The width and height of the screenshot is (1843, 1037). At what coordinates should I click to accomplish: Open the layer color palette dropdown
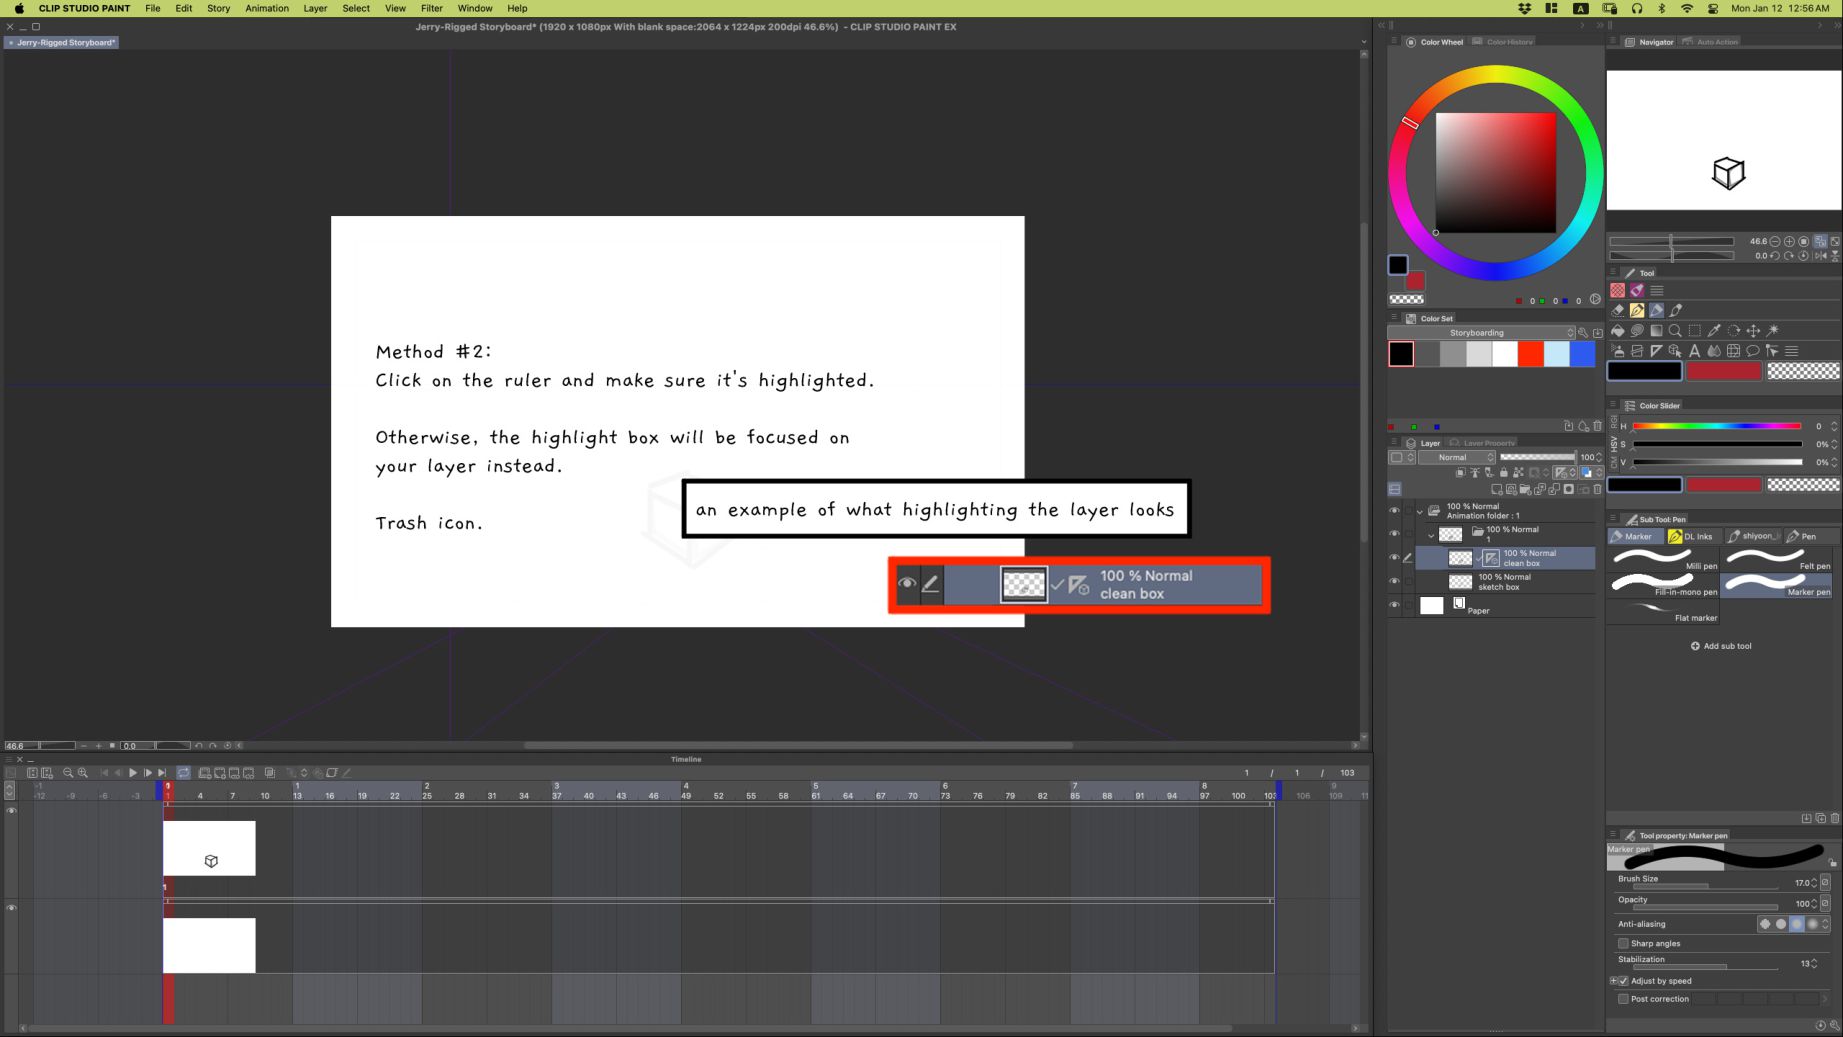tap(1401, 457)
